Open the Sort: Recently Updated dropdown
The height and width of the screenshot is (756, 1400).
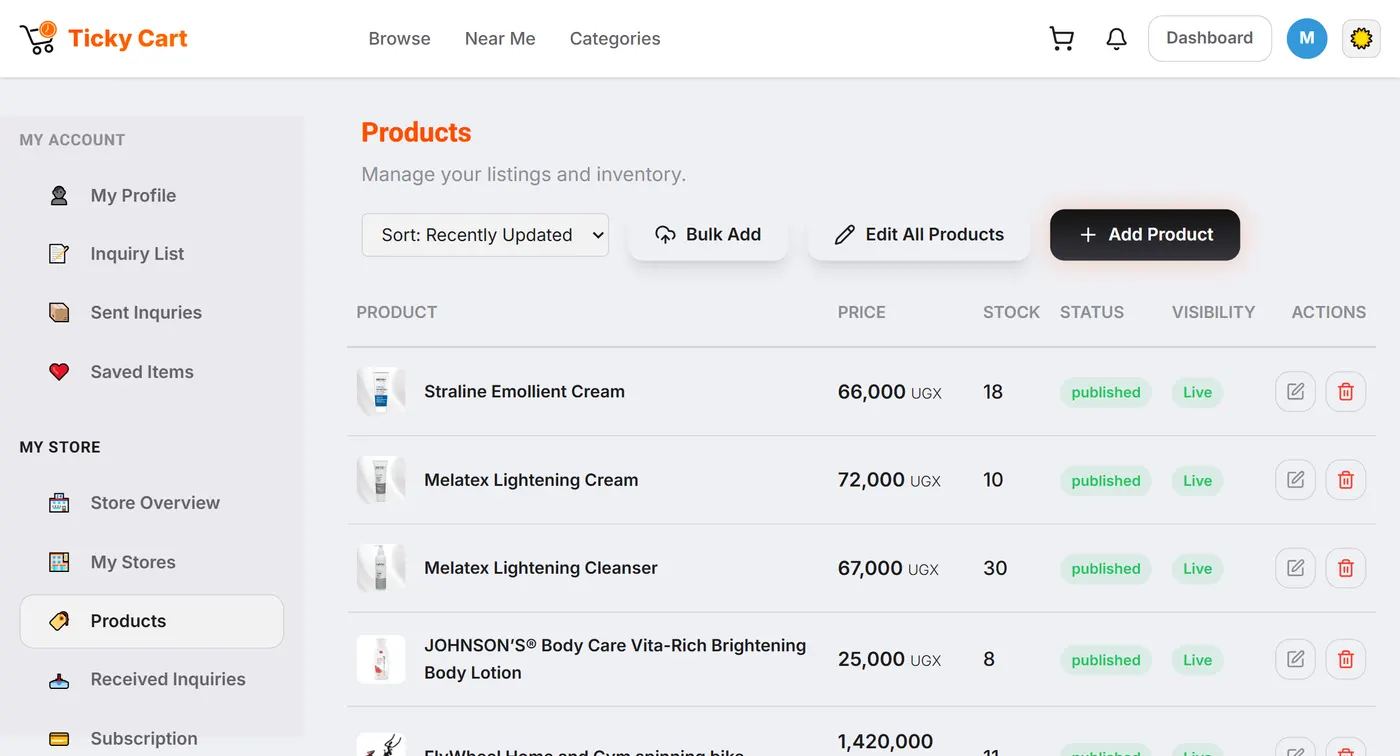485,235
